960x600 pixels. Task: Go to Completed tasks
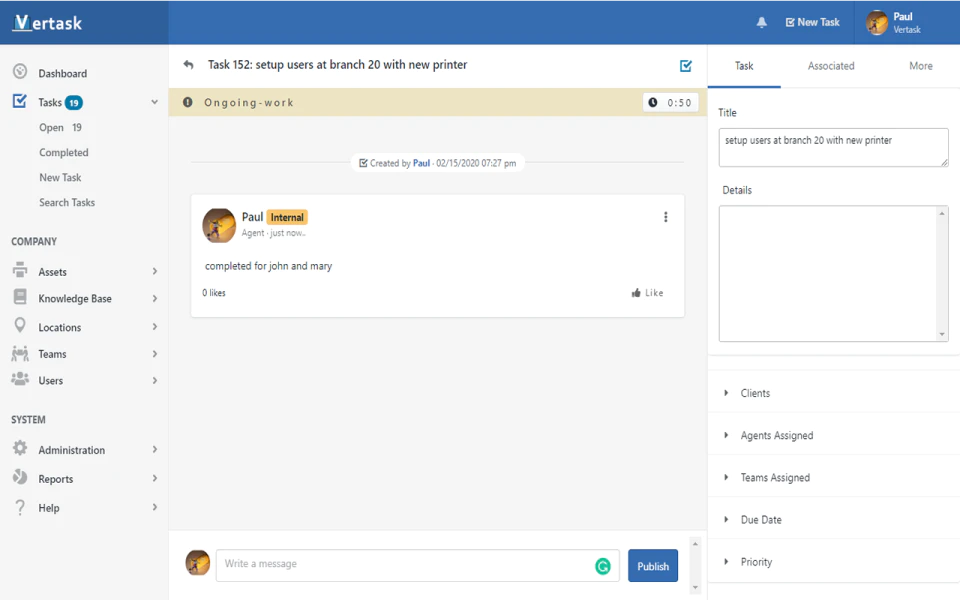tap(64, 152)
